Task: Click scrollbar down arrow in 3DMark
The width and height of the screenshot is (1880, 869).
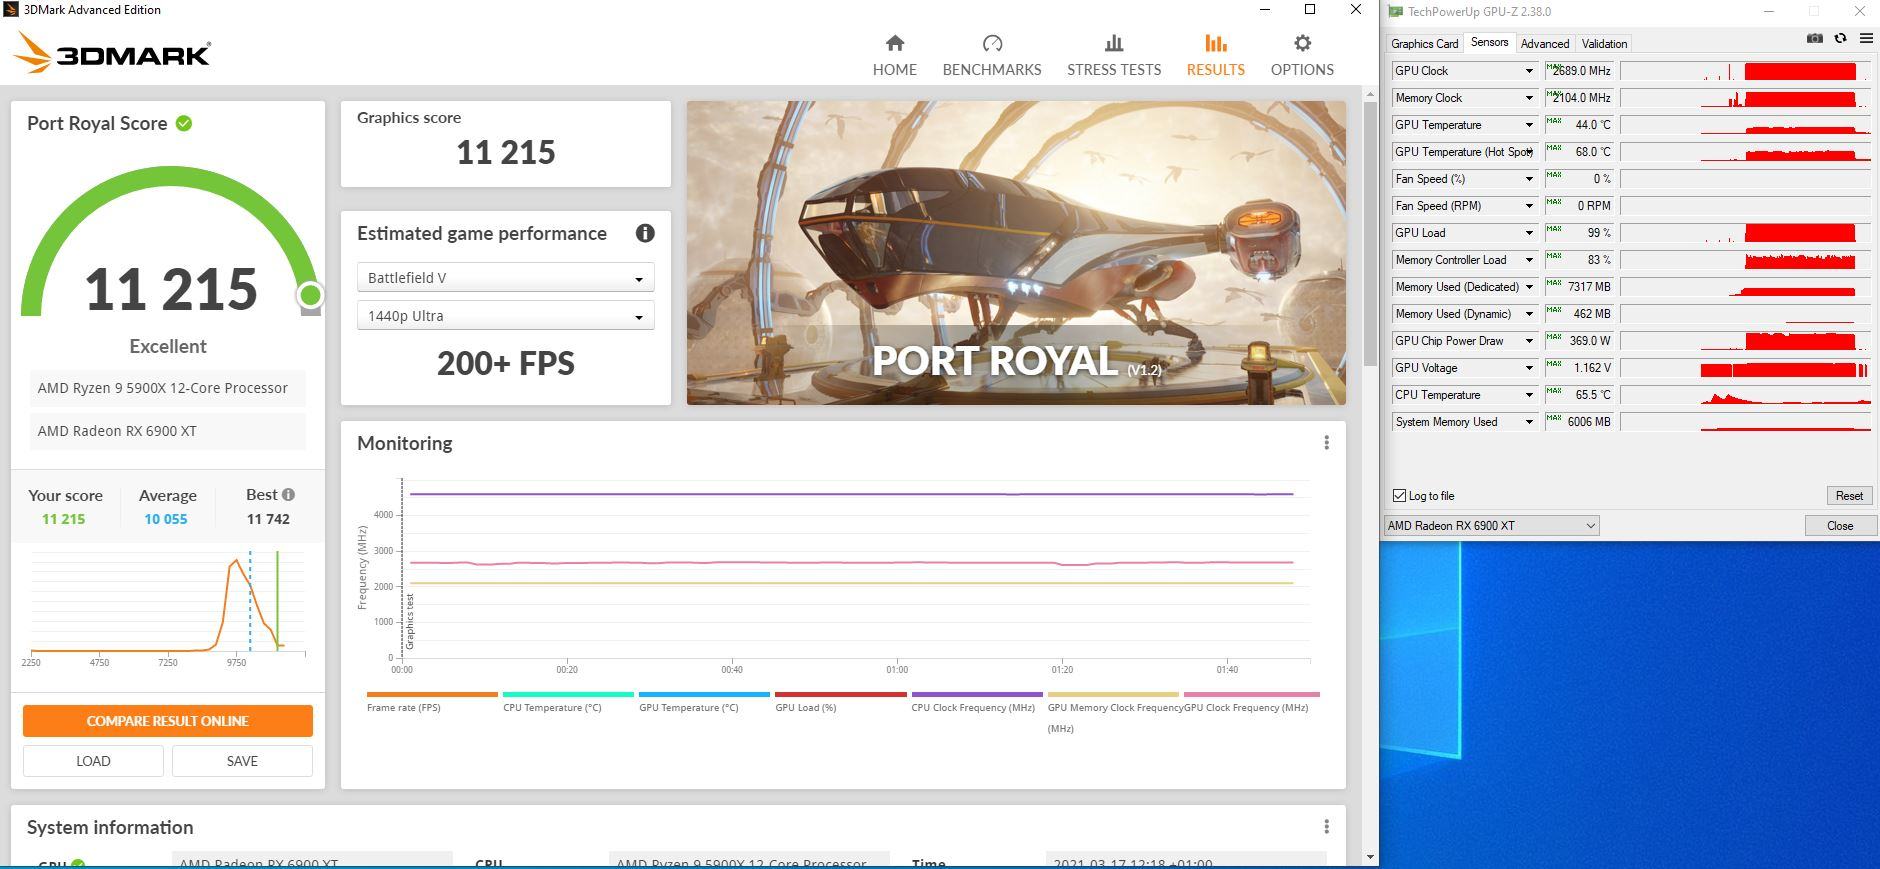Action: tap(1370, 857)
